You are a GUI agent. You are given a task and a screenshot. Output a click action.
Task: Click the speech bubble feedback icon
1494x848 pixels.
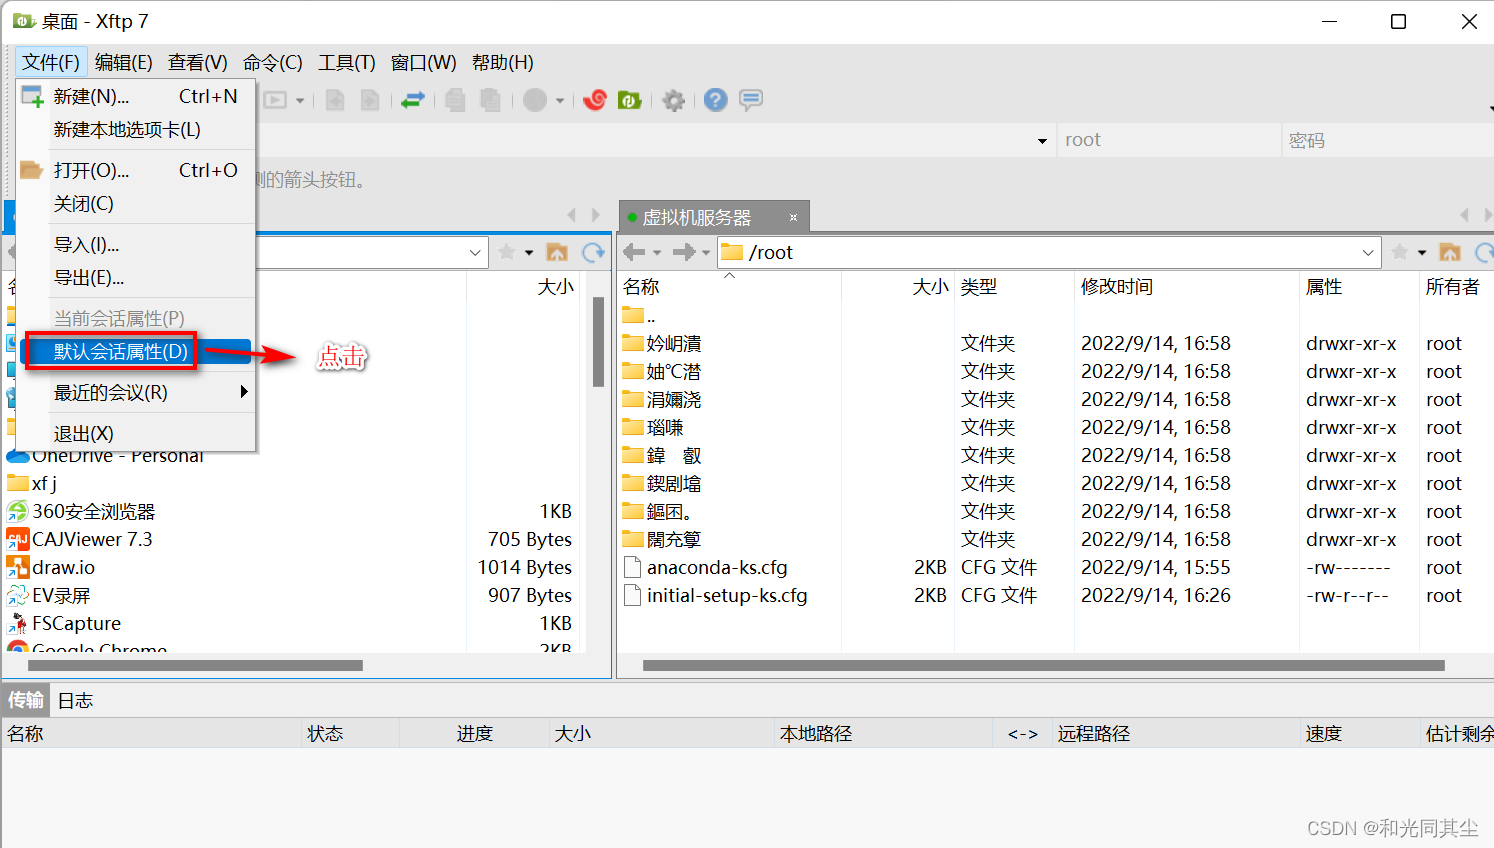pos(751,100)
